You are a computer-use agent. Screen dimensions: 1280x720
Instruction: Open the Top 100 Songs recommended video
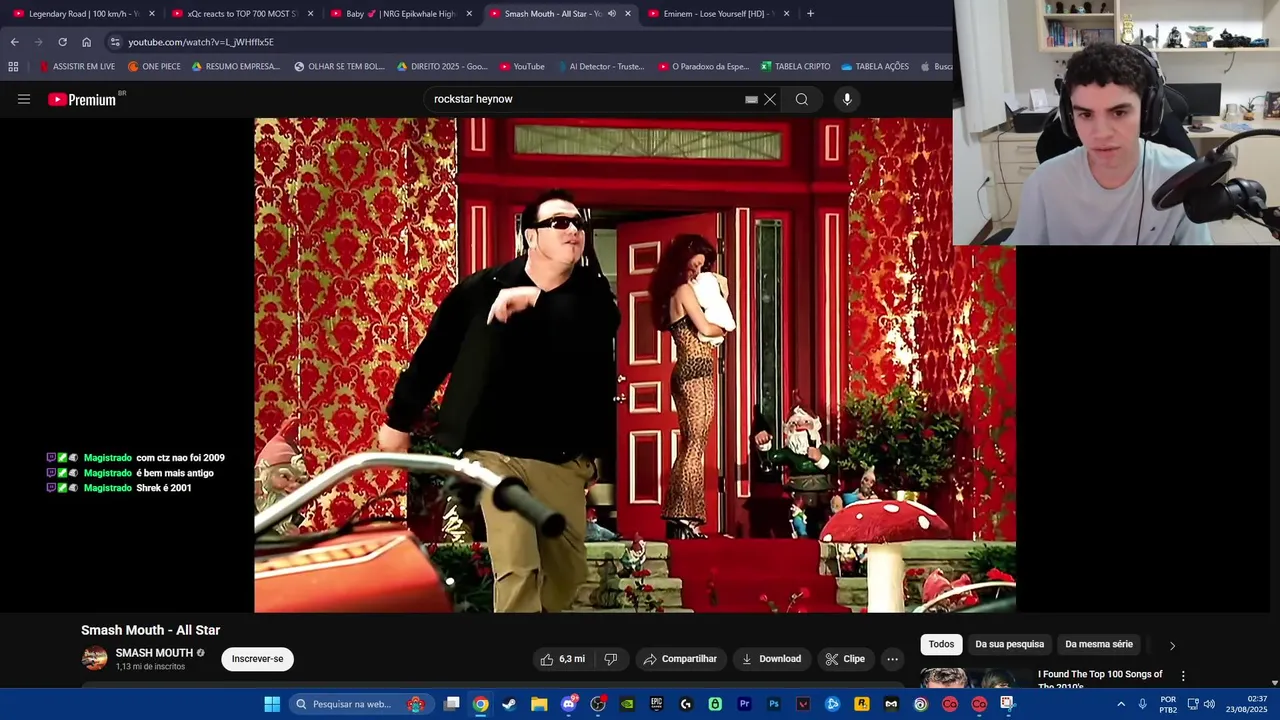1100,680
